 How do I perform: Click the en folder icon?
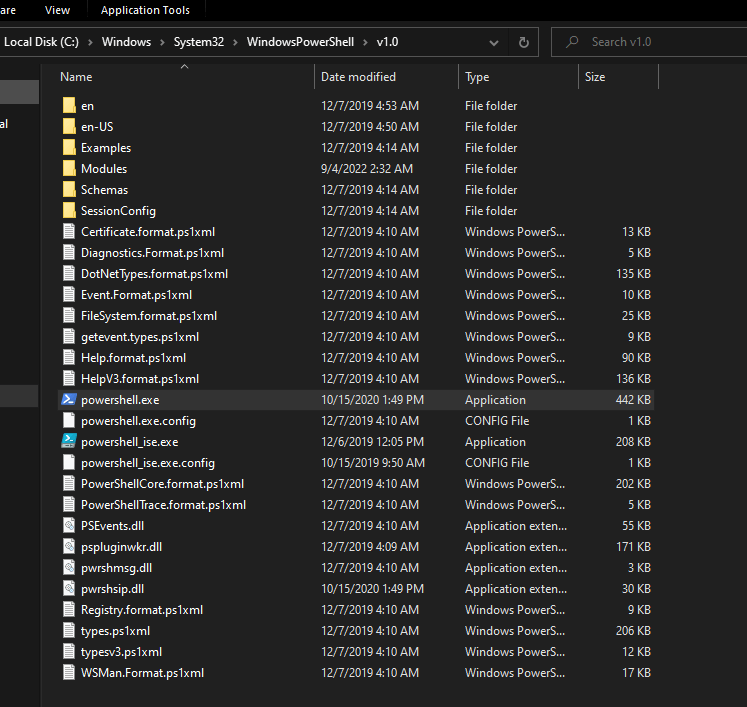pyautogui.click(x=69, y=105)
